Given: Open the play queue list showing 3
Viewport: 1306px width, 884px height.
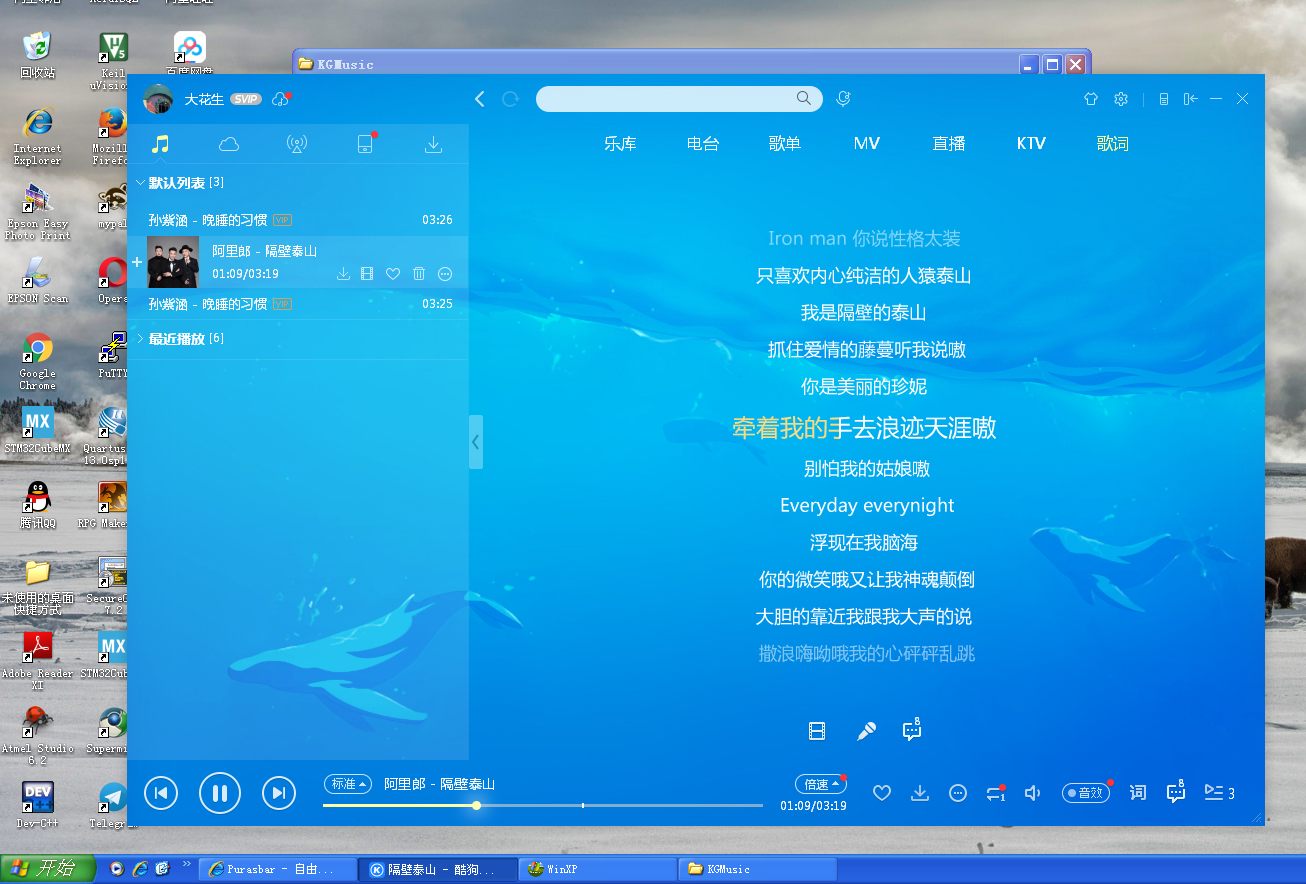Looking at the screenshot, I should pos(1219,793).
